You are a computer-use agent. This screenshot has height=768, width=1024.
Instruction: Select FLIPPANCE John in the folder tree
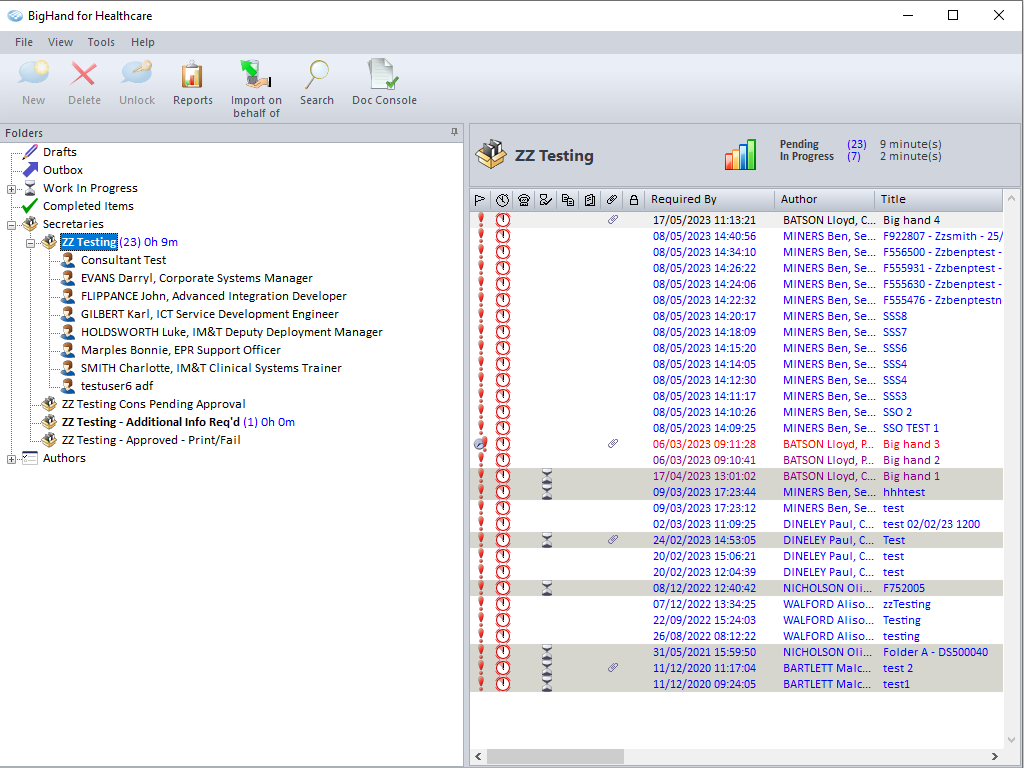pyautogui.click(x=214, y=296)
